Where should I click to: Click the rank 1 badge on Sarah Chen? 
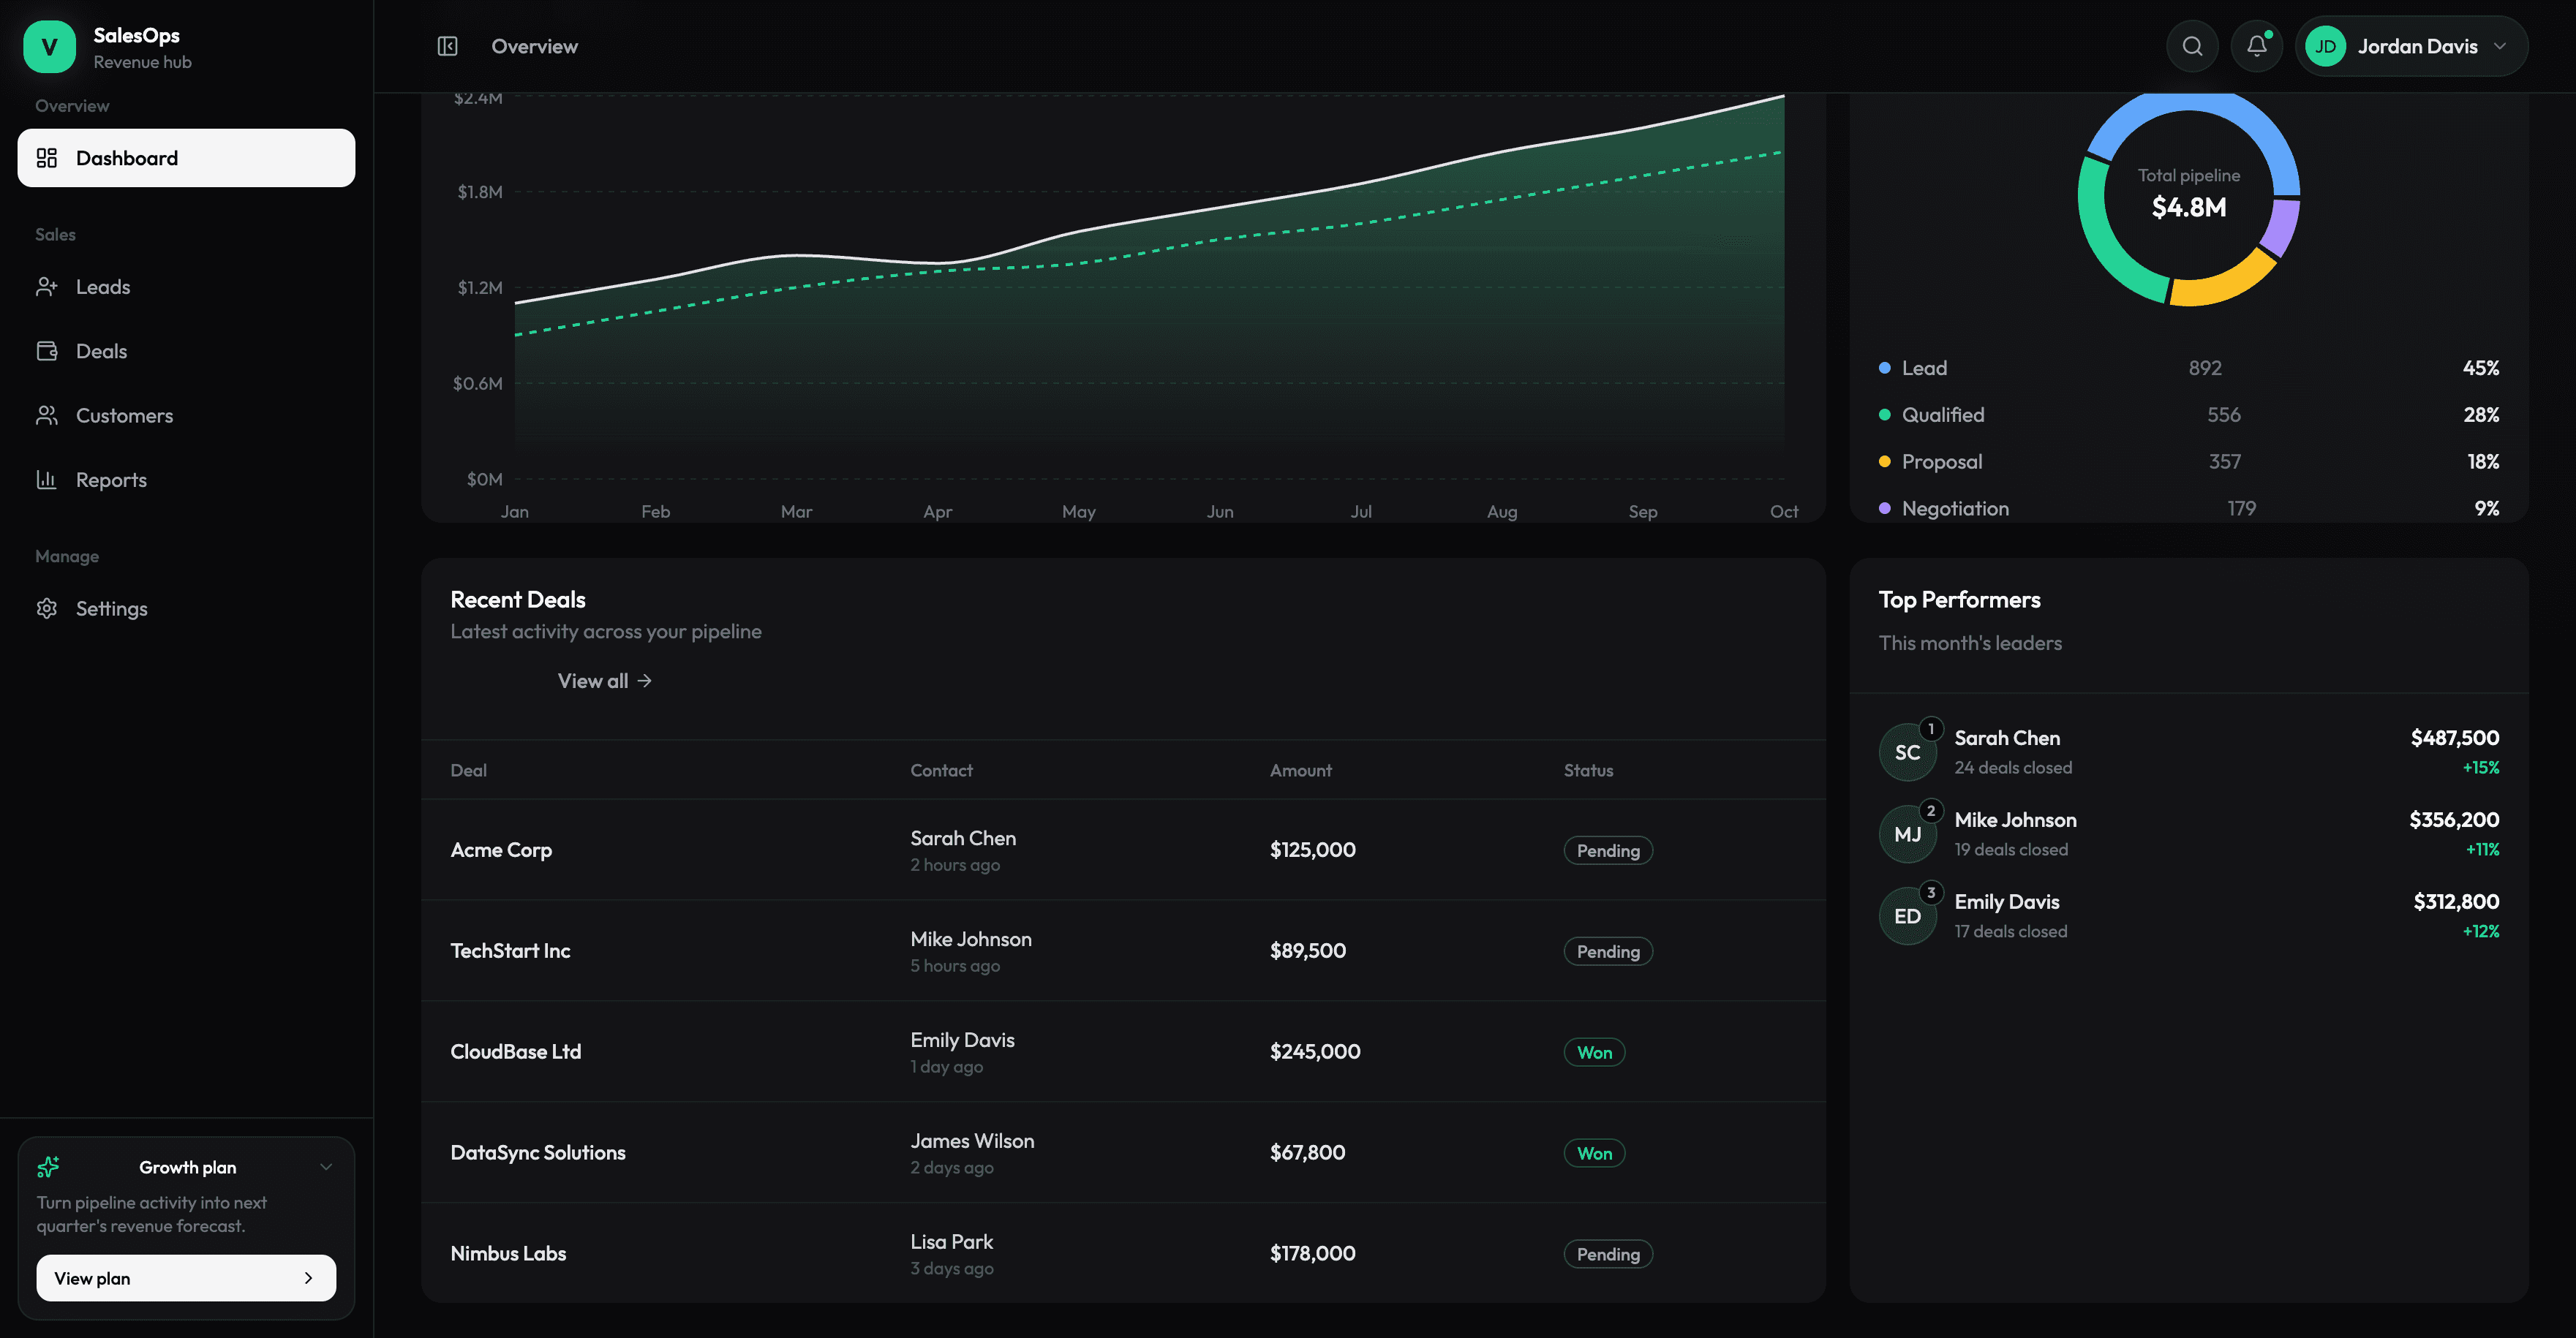click(1931, 729)
